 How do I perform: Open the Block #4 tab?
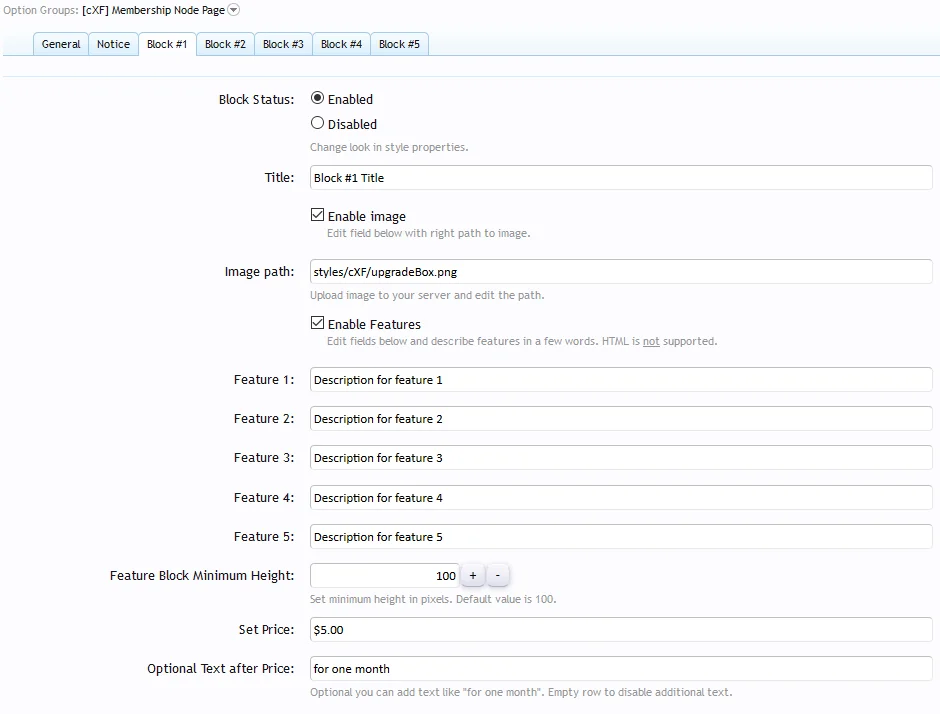[x=341, y=44]
